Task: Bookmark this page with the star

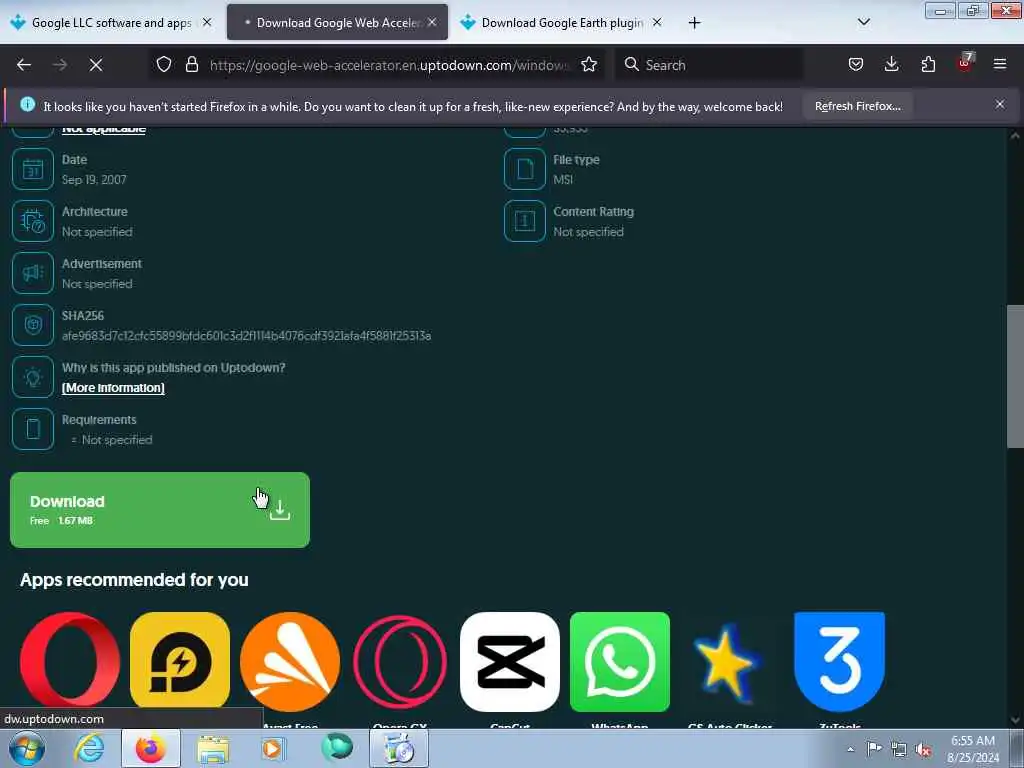Action: 589,65
